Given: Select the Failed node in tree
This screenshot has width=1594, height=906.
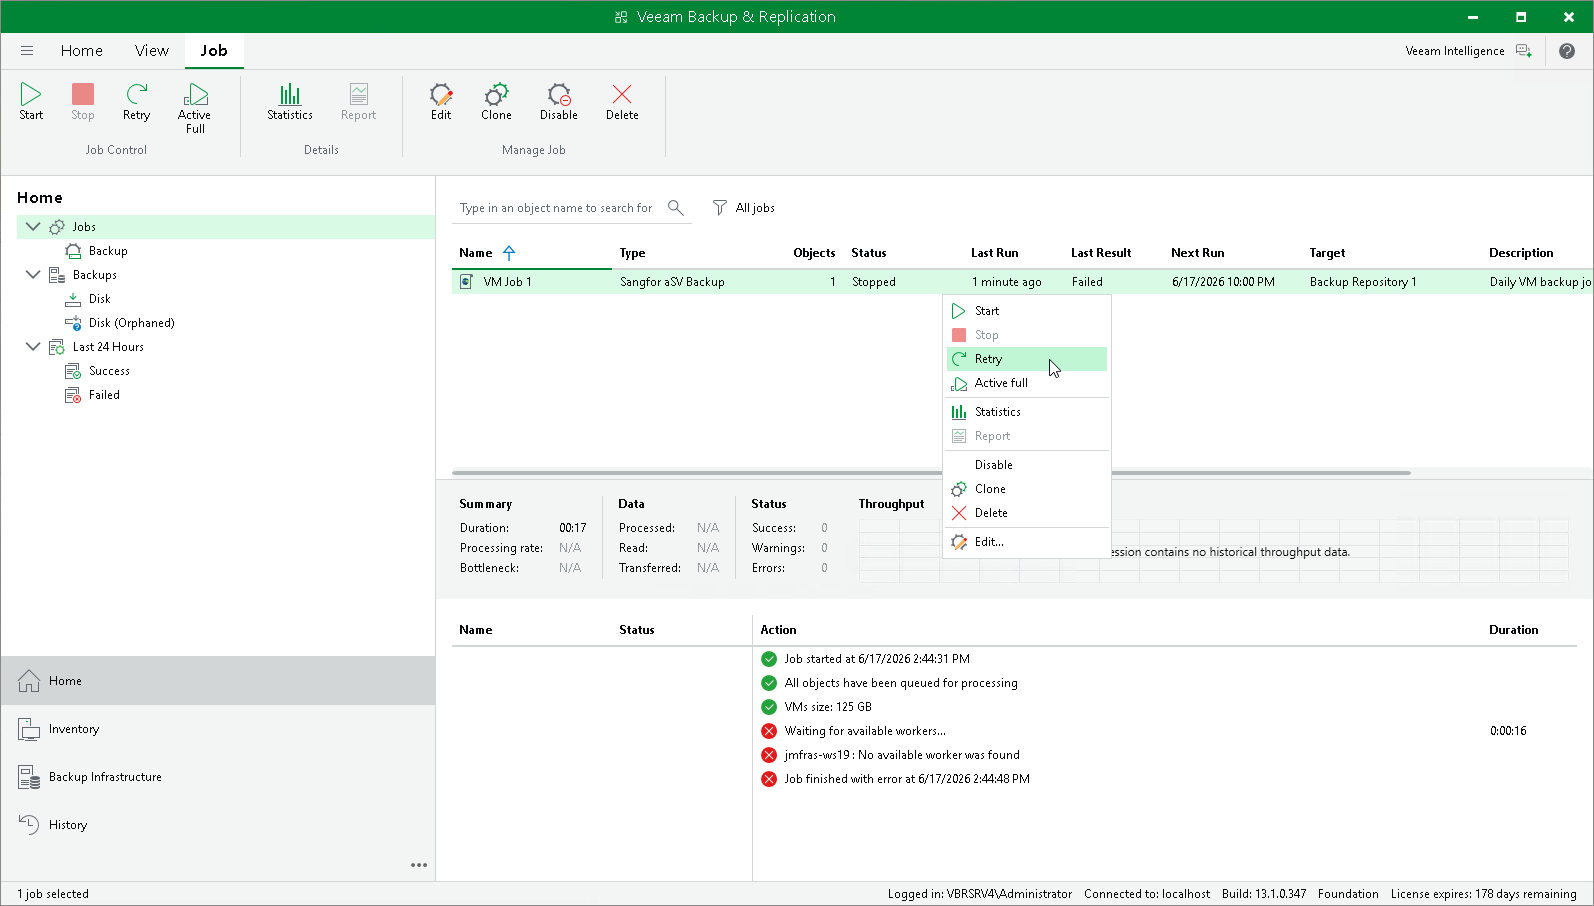Looking at the screenshot, I should [104, 395].
